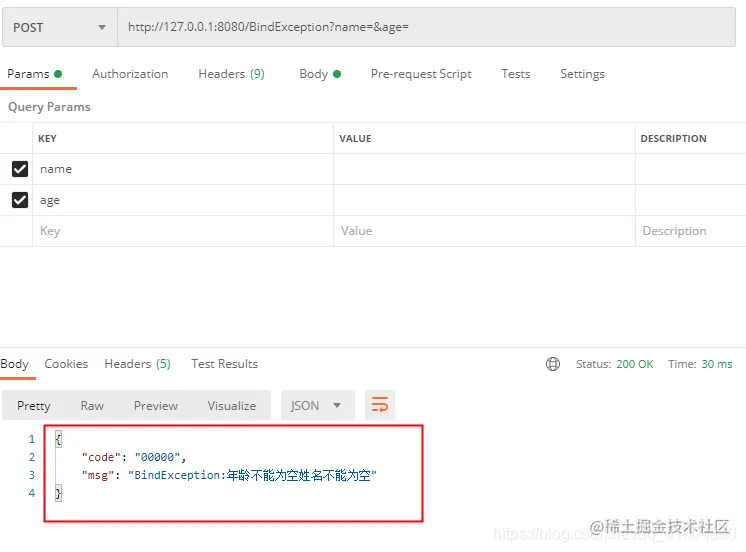Switch to the Params tab
746x552 pixels.
coord(35,74)
